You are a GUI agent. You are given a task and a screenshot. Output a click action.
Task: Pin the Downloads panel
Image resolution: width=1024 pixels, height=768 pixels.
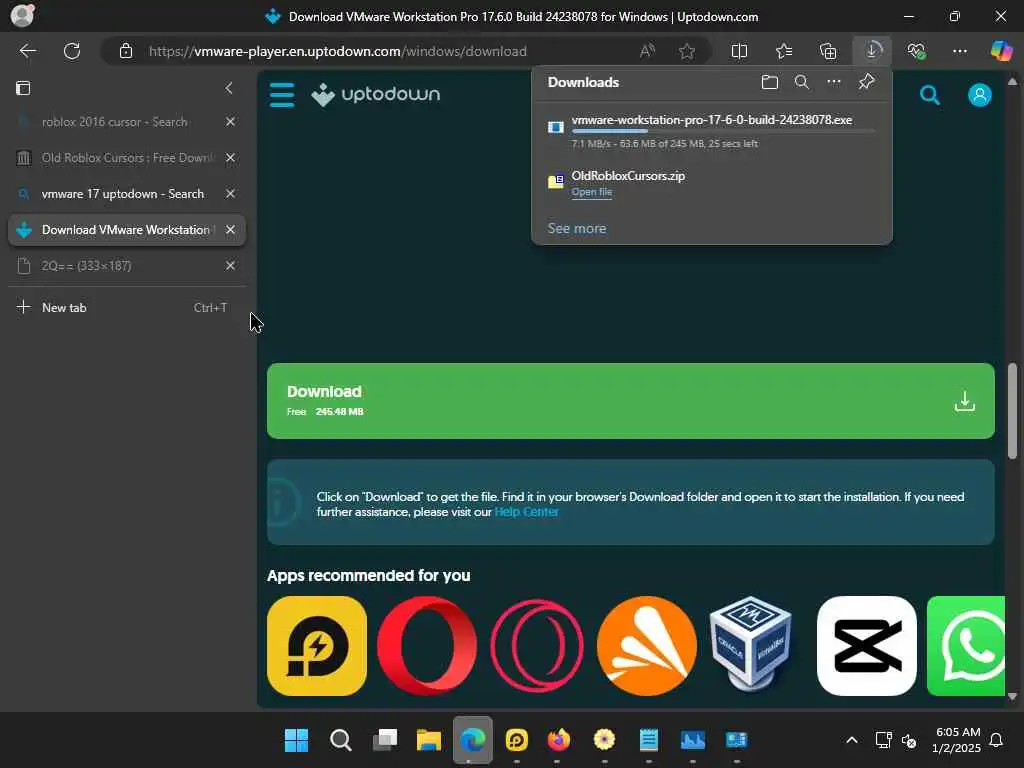pyautogui.click(x=867, y=82)
